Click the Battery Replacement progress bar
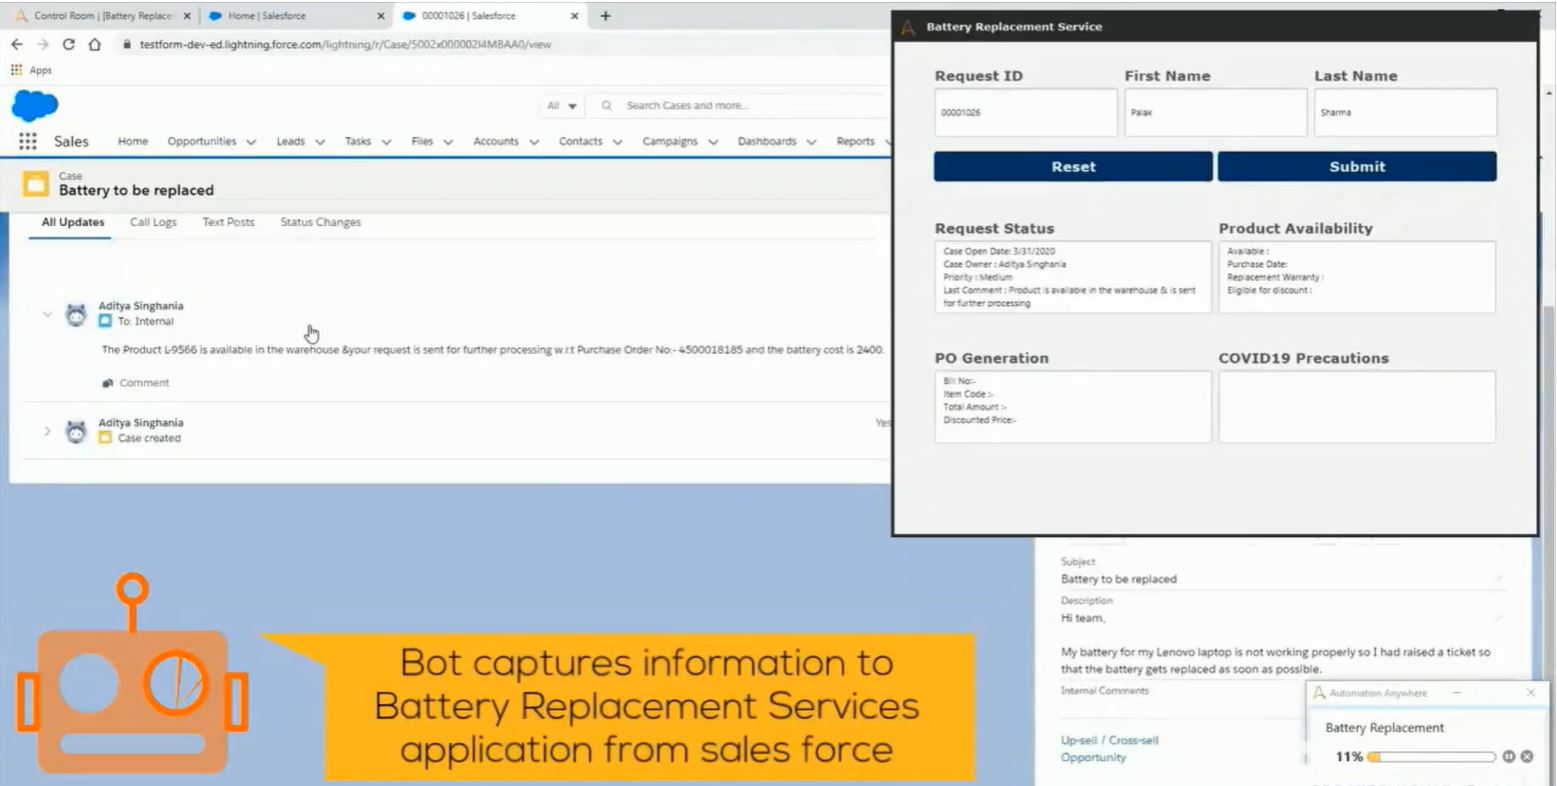This screenshot has width=1557, height=786. click(x=1432, y=757)
